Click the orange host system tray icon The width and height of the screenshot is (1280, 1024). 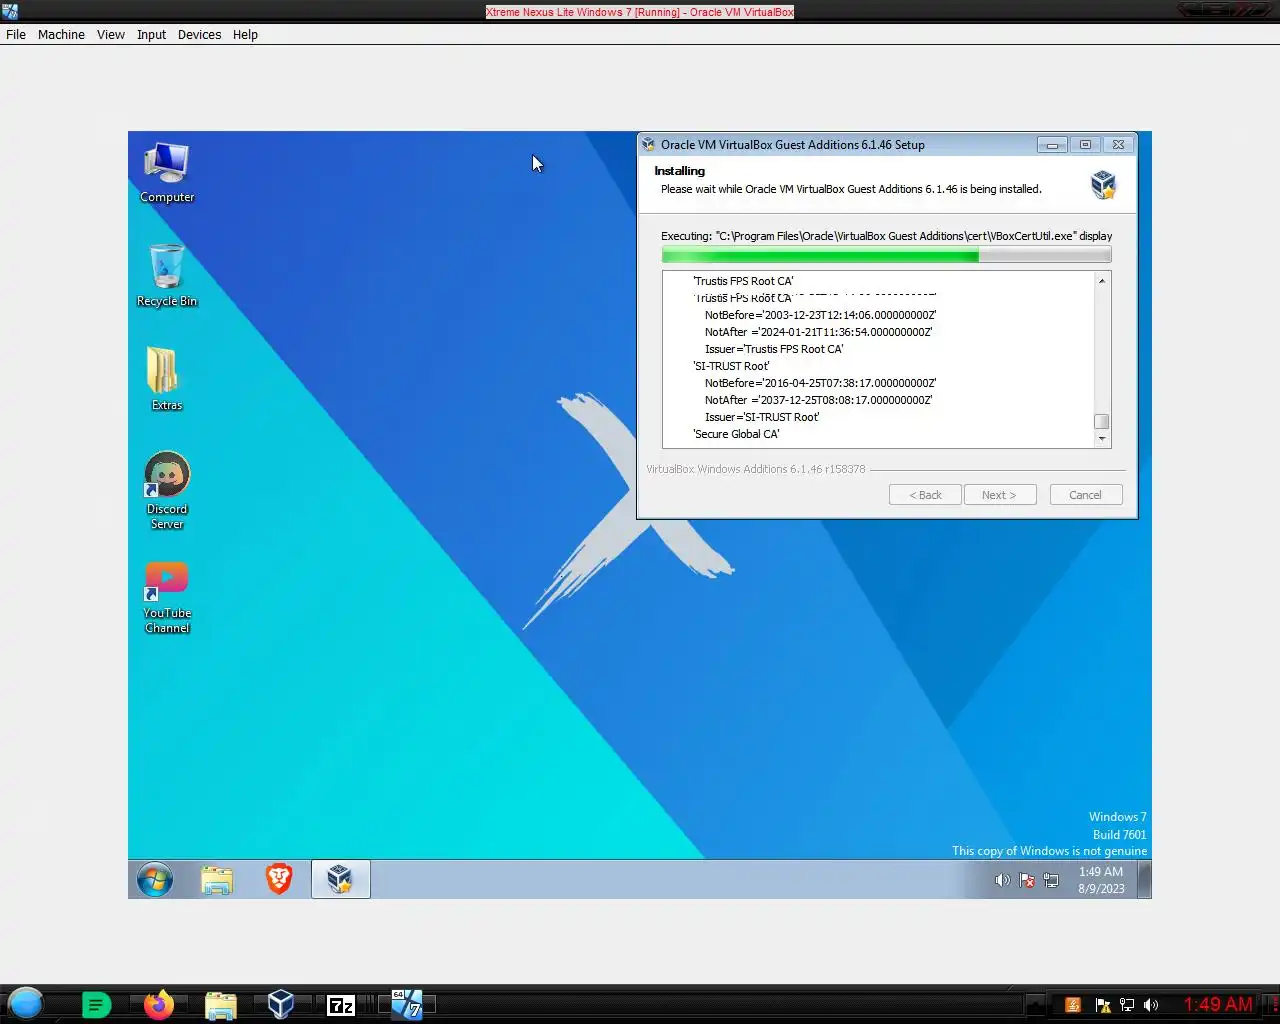pos(1073,1005)
